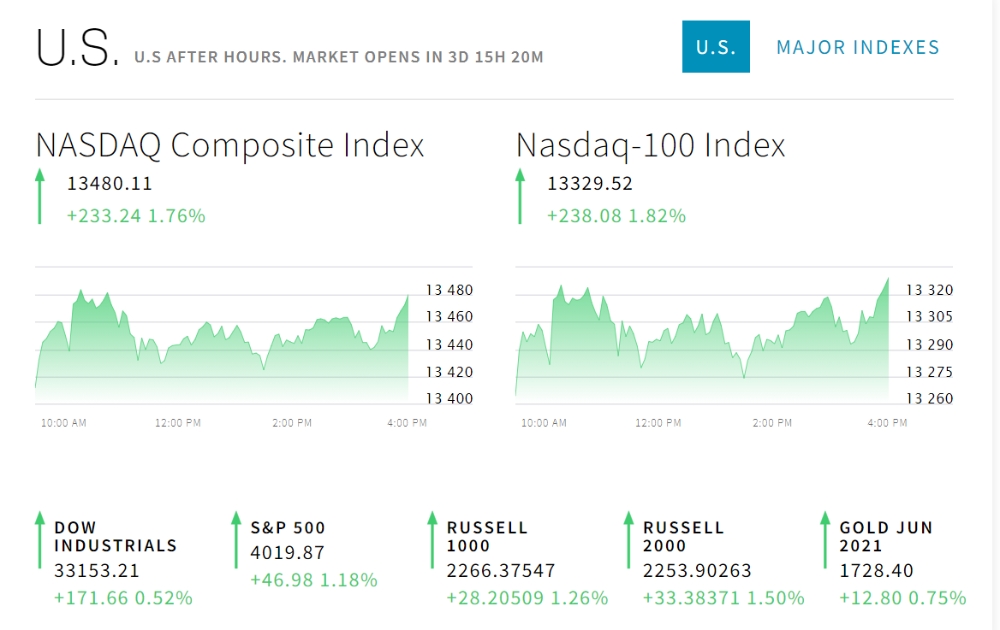Open the Nasdaq-100 Index heading
This screenshot has width=1000, height=630.
coord(651,145)
